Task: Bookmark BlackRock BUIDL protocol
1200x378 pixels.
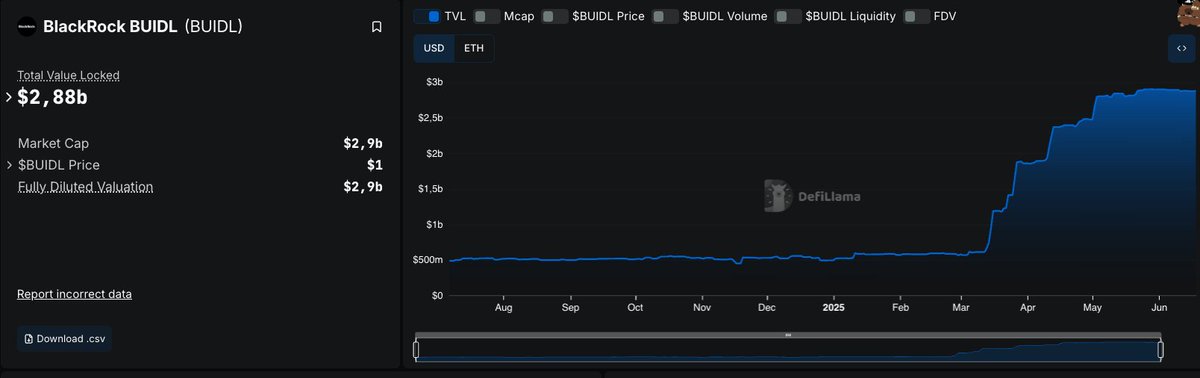Action: pos(376,27)
